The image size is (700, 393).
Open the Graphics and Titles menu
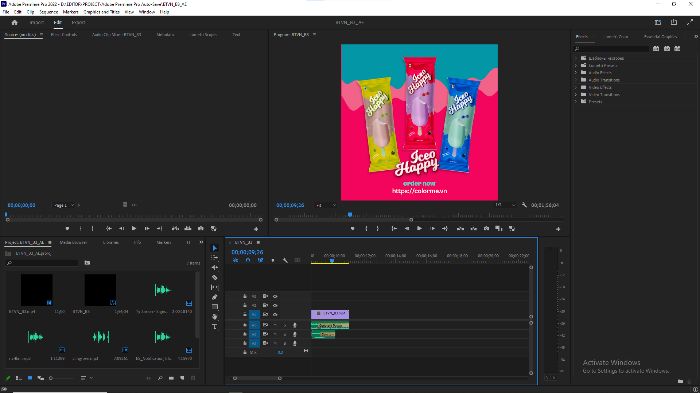click(102, 12)
